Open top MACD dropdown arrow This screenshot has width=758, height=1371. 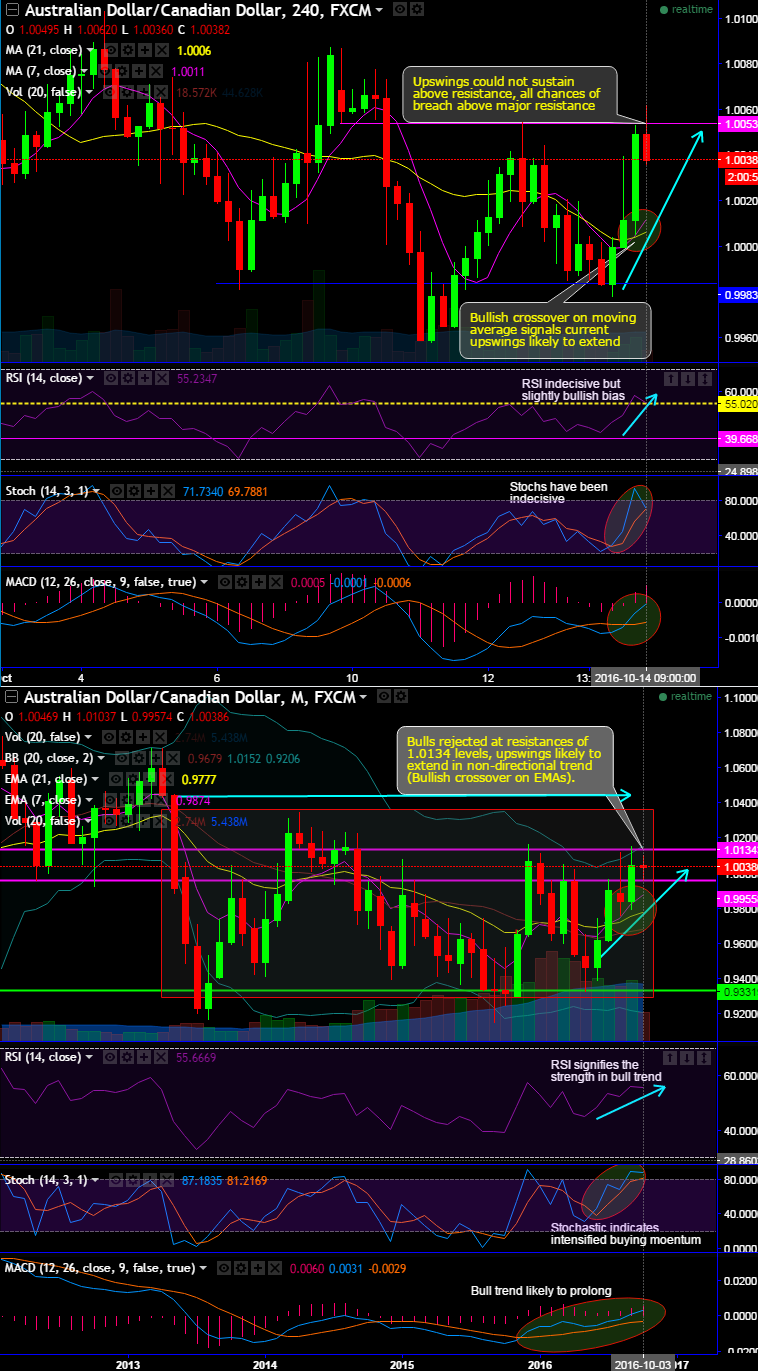pyautogui.click(x=204, y=582)
